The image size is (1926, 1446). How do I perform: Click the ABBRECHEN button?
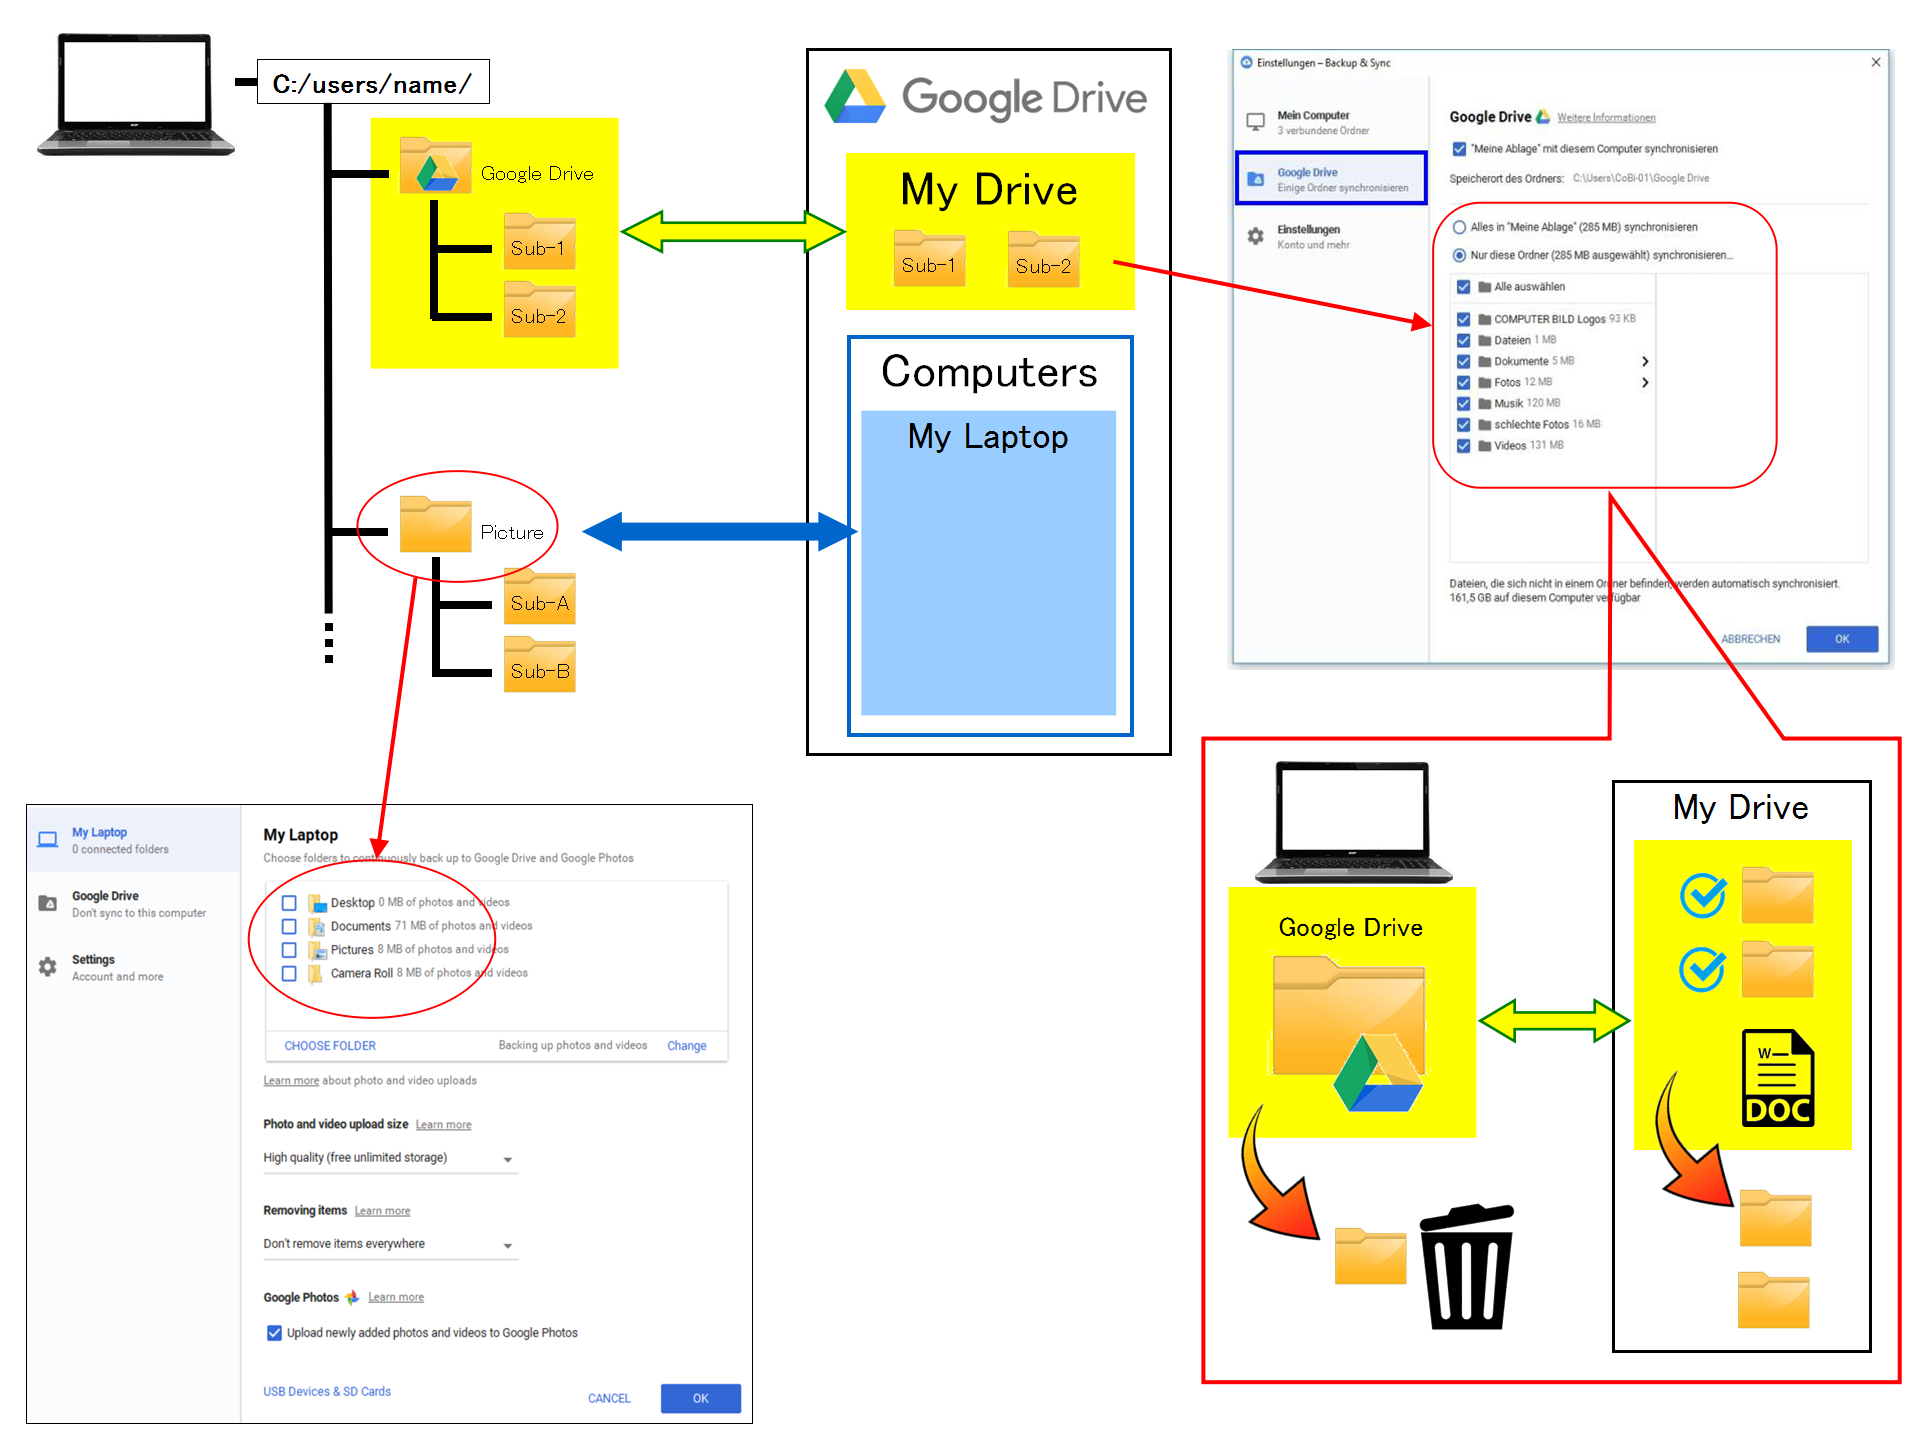pyautogui.click(x=1750, y=639)
